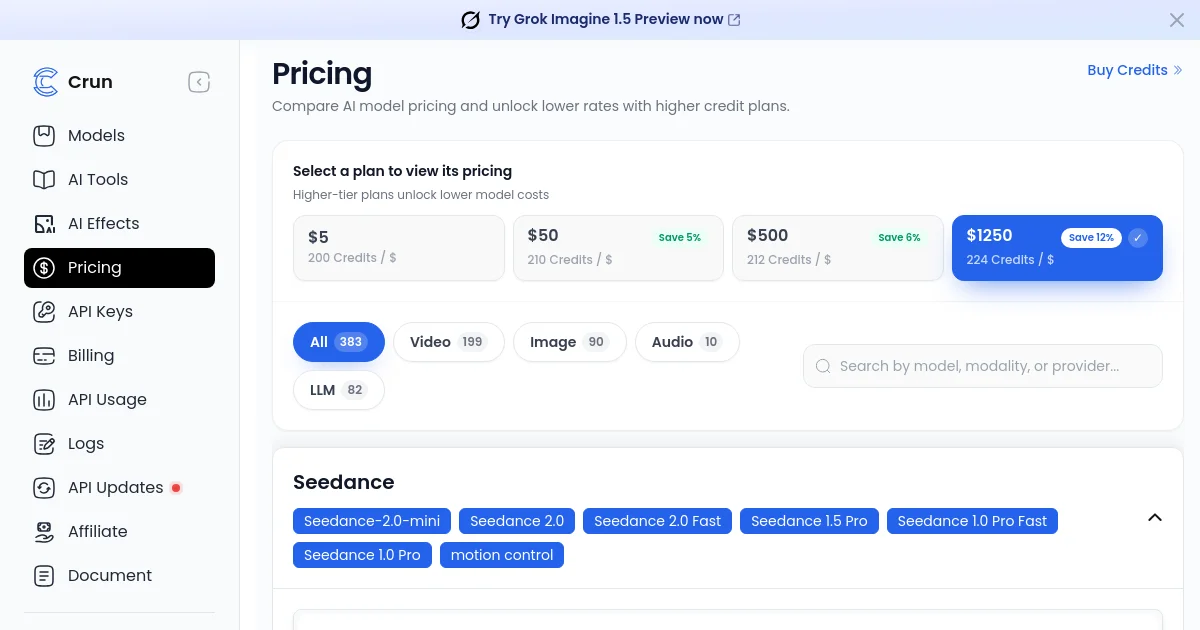The height and width of the screenshot is (630, 1200).
Task: Click the Models sidebar icon
Action: [x=44, y=135]
